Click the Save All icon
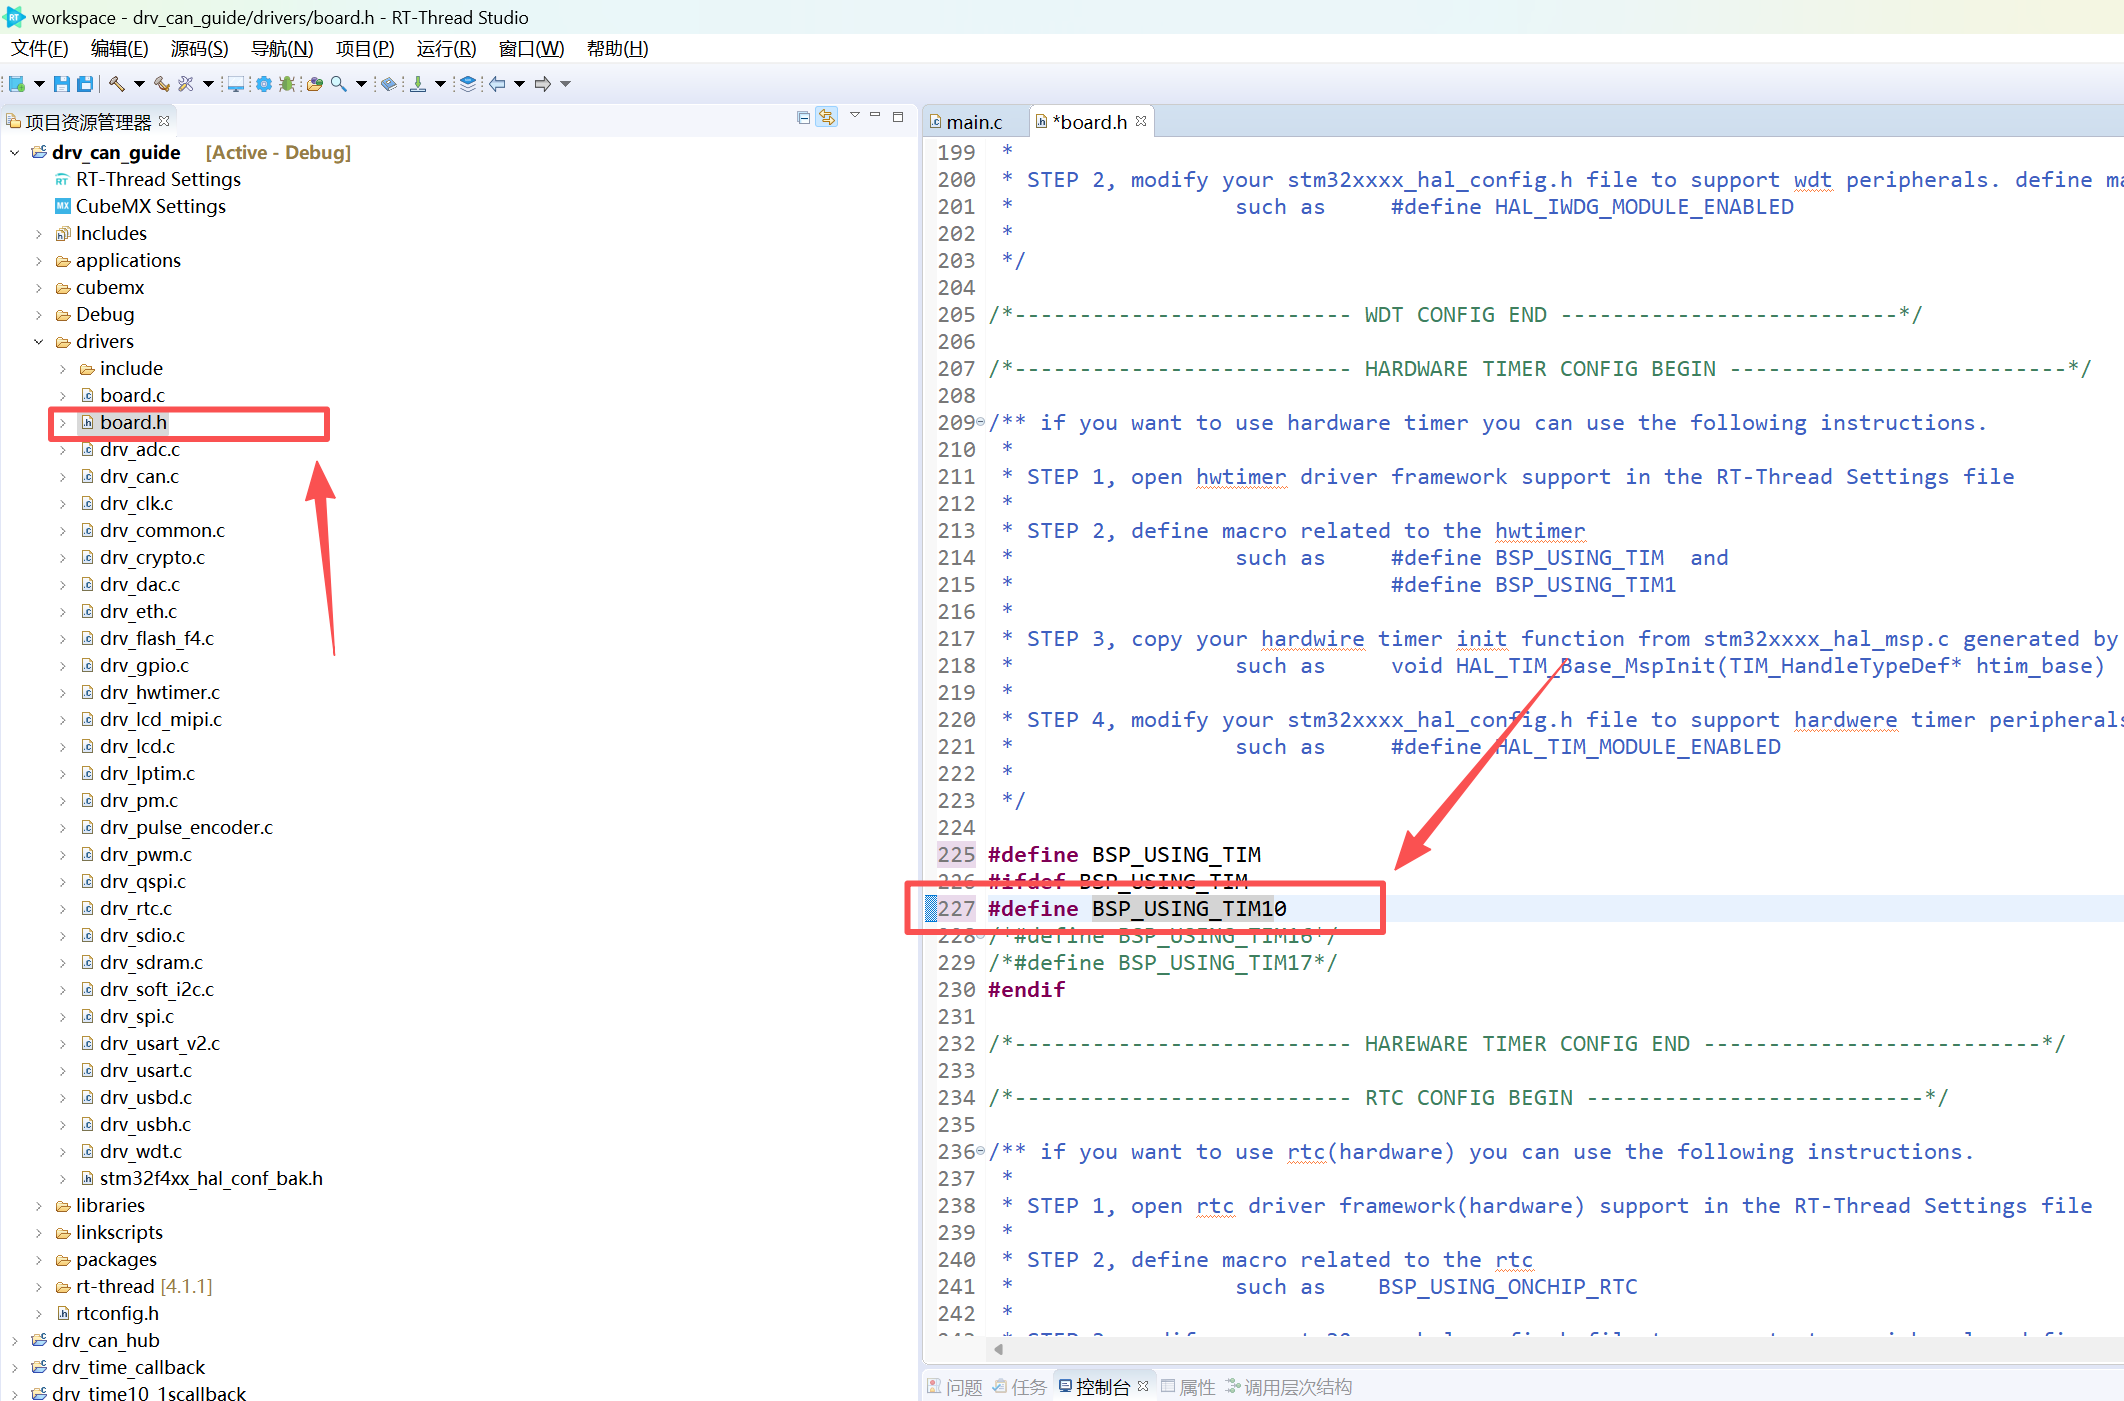 [x=86, y=84]
